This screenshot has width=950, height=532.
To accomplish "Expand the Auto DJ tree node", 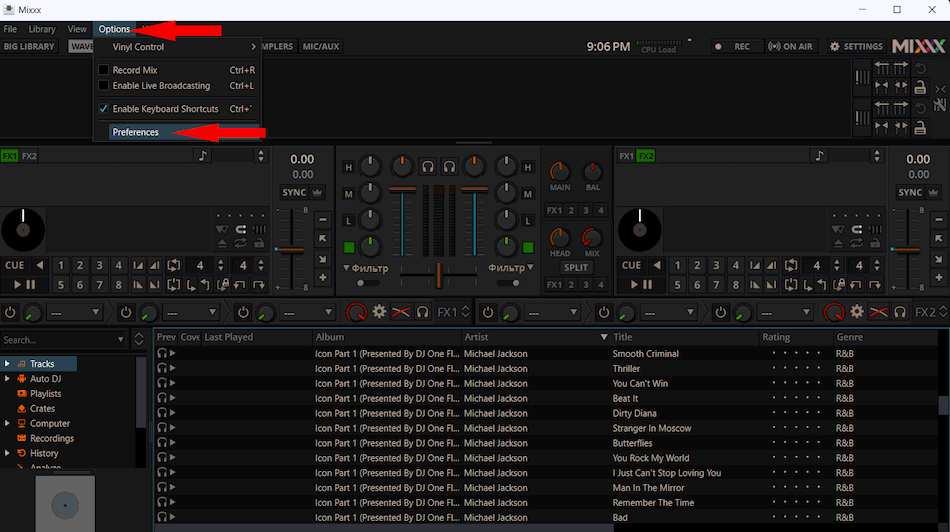I will (x=8, y=379).
